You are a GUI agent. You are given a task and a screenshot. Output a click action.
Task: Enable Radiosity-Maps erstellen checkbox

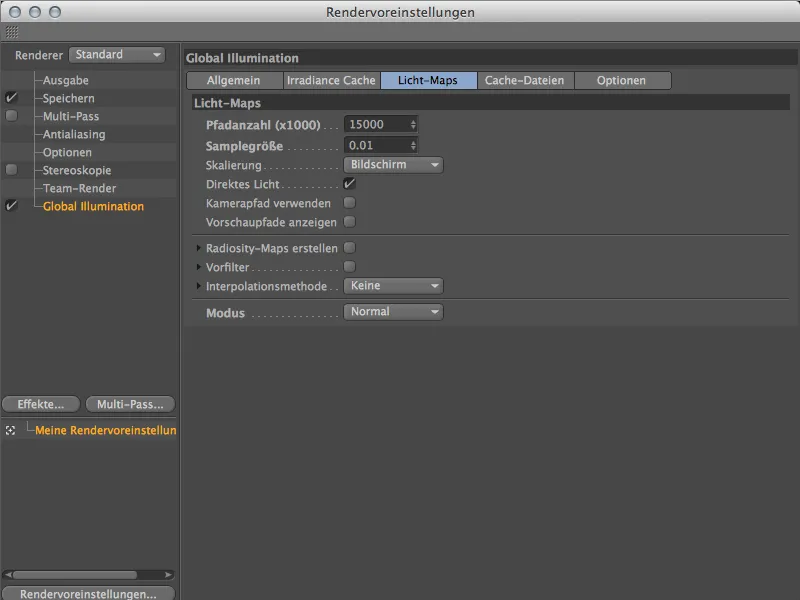[x=349, y=247]
